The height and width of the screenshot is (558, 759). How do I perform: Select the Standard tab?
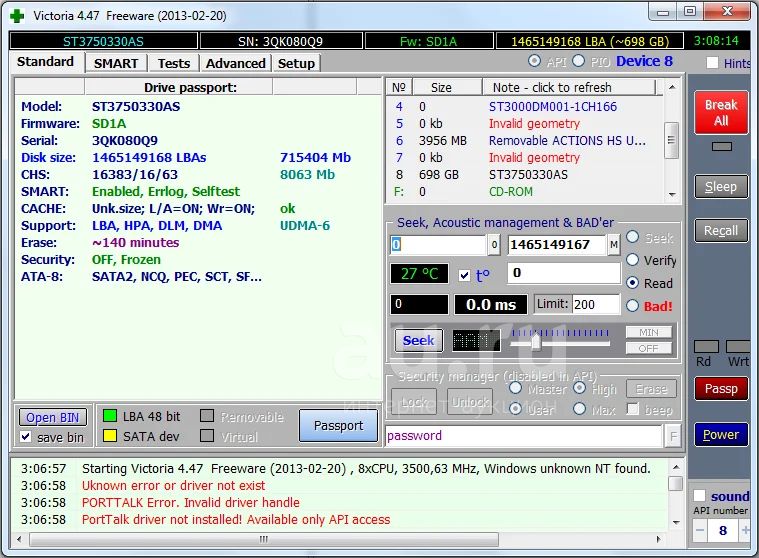46,62
